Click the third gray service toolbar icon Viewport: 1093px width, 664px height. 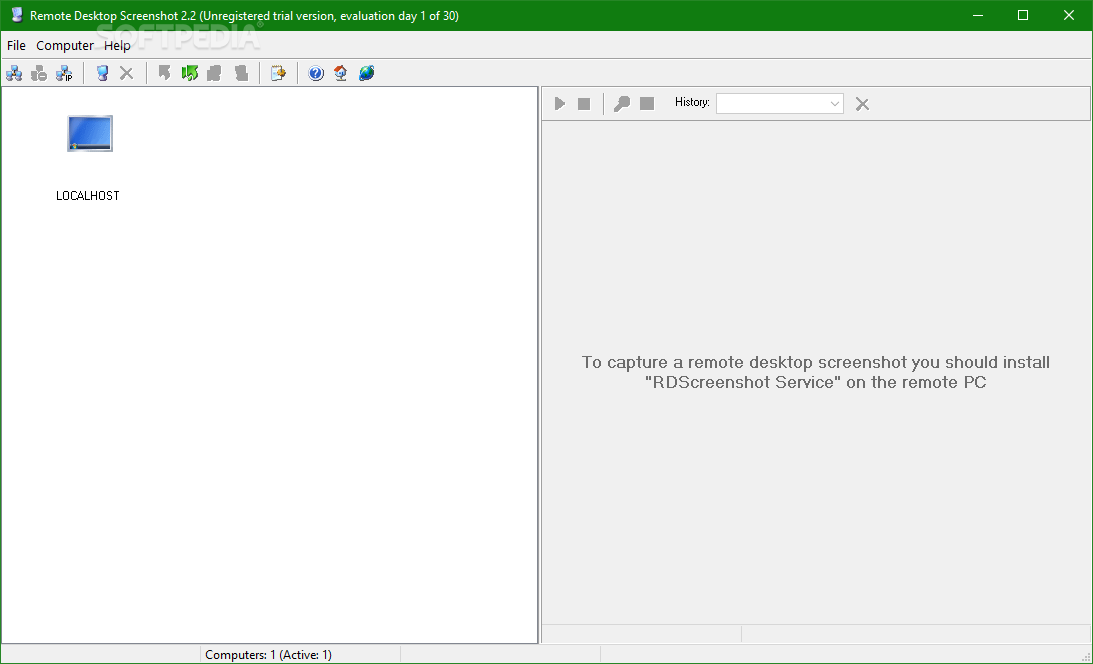tap(215, 73)
